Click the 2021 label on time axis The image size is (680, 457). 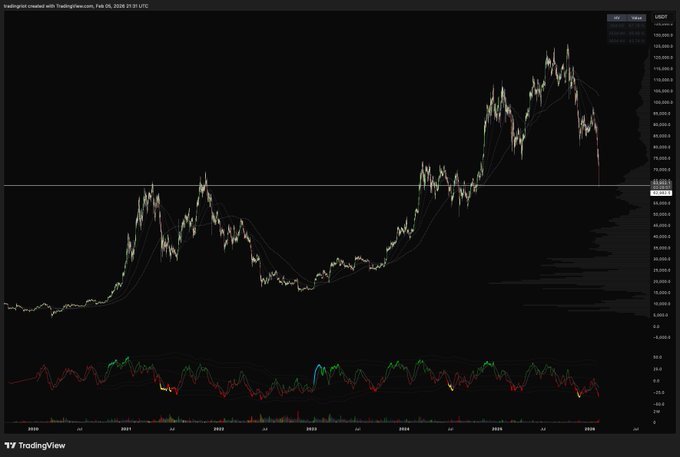pos(126,429)
